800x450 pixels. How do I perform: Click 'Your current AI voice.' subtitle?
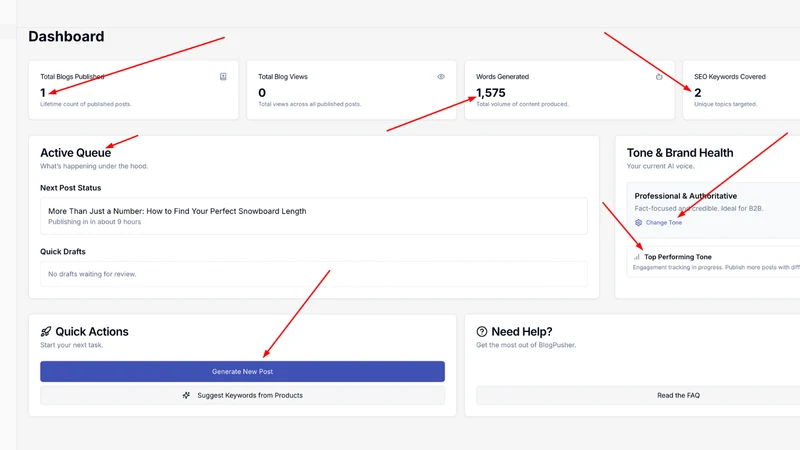point(660,166)
